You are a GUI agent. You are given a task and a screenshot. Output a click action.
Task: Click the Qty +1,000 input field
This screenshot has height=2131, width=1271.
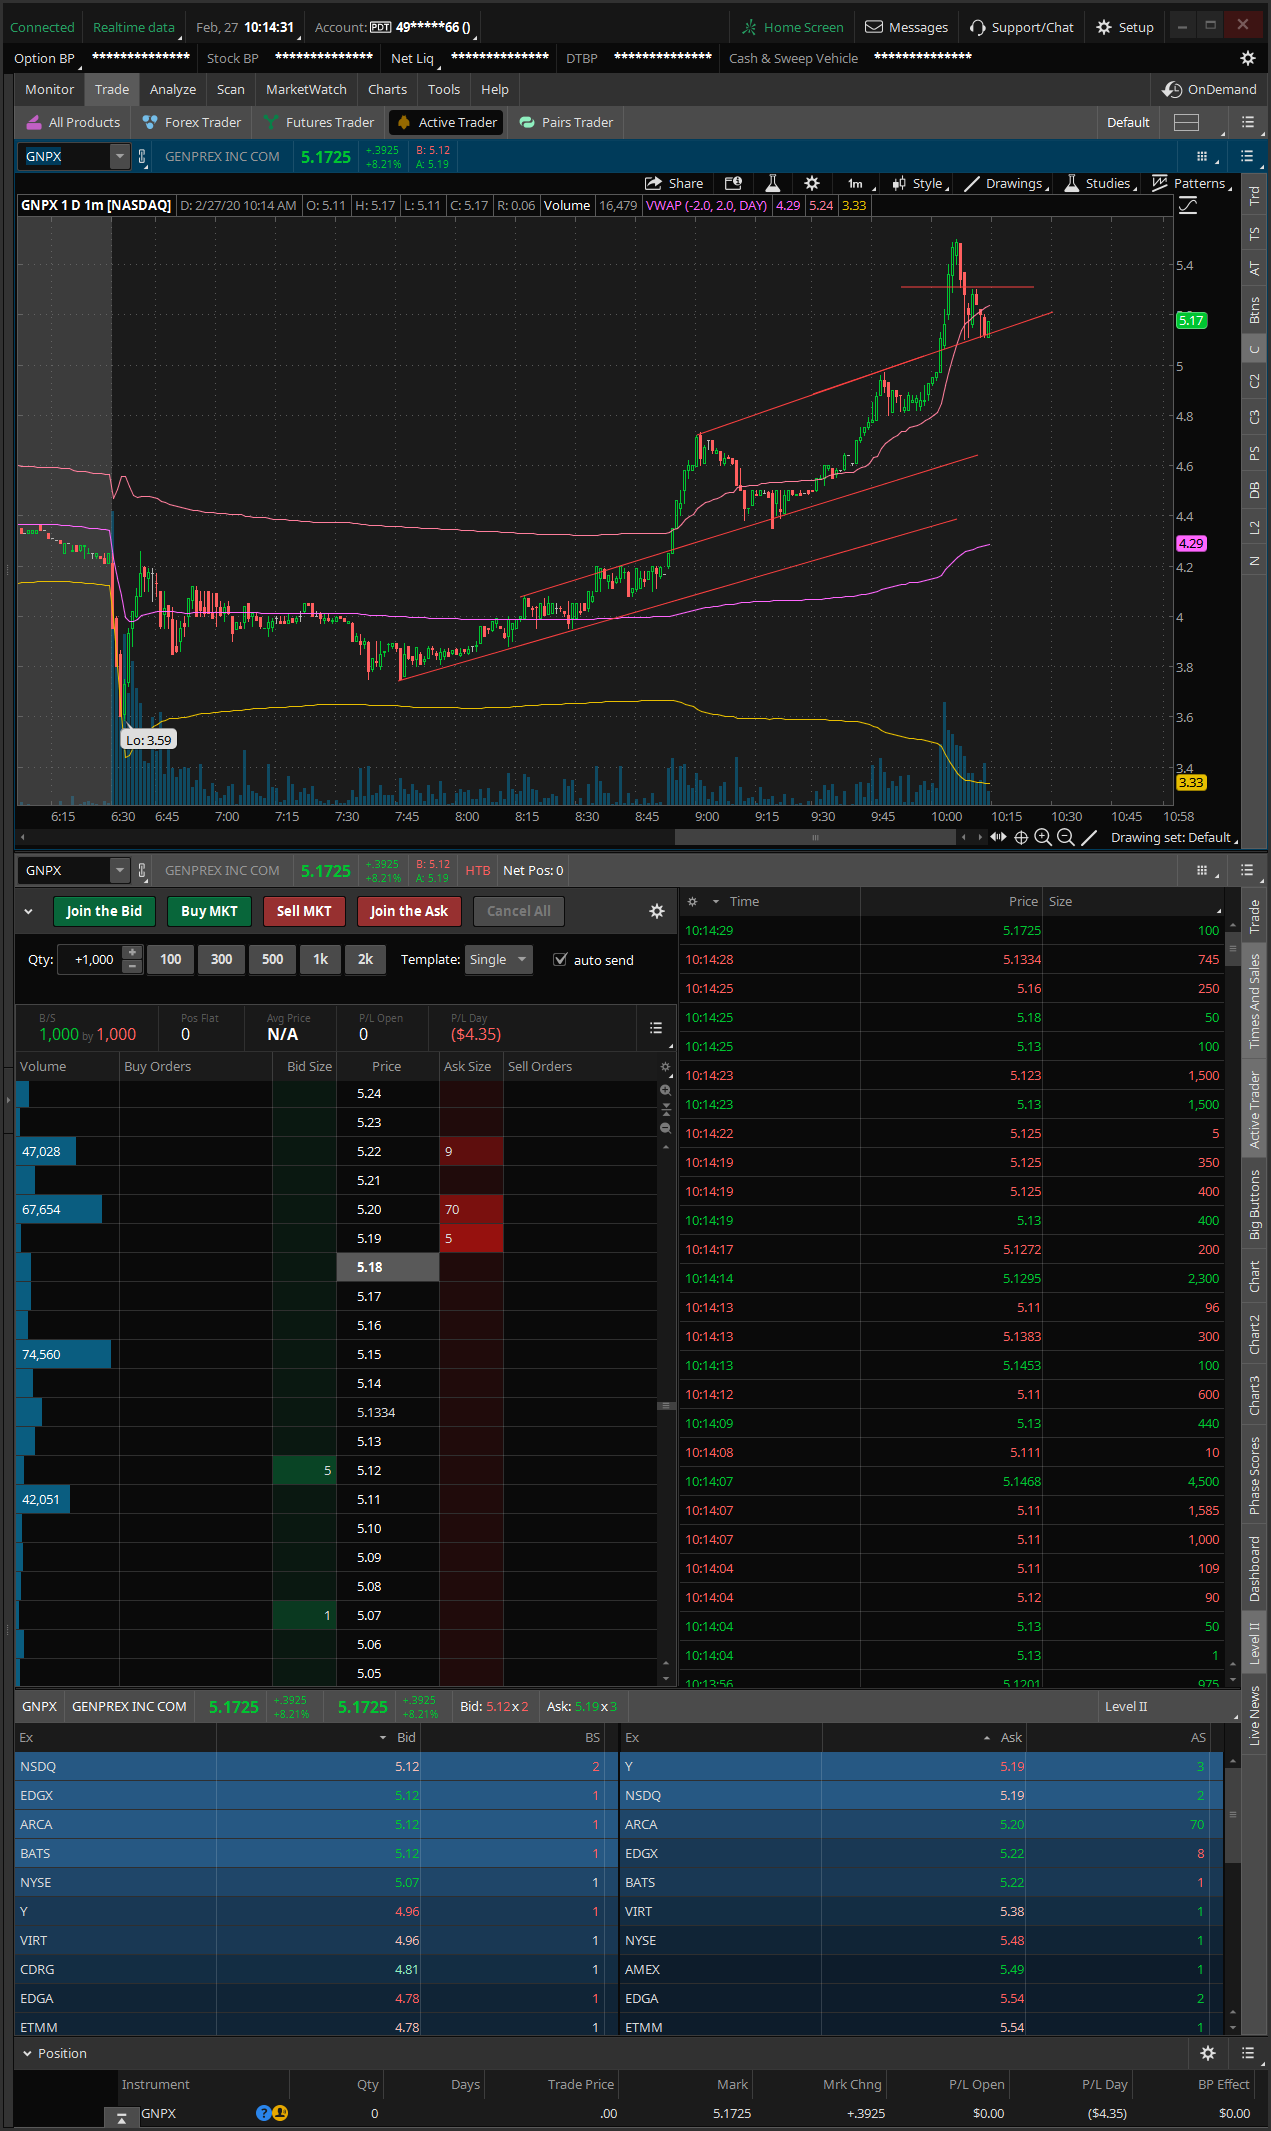pyautogui.click(x=90, y=959)
